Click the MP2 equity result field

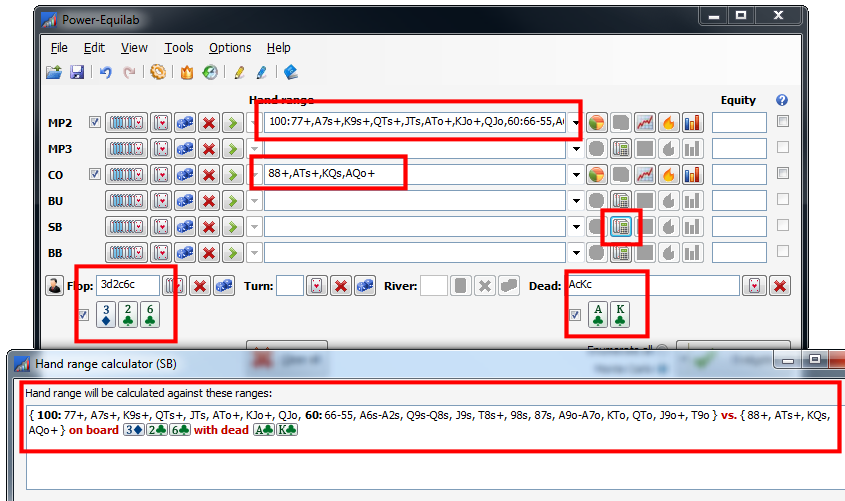(739, 123)
